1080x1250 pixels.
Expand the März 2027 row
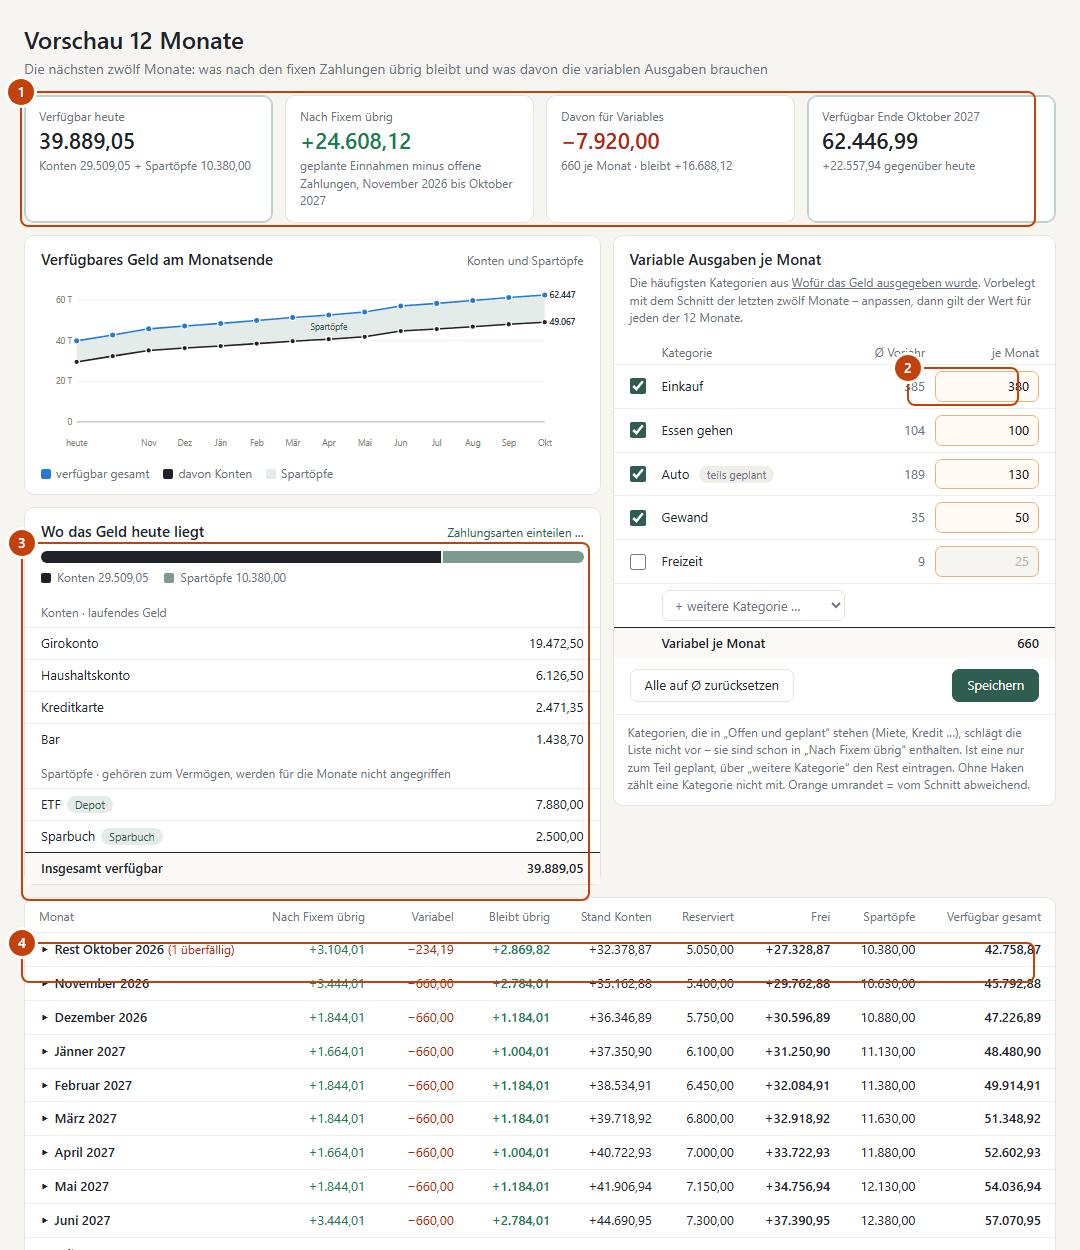click(x=45, y=1119)
